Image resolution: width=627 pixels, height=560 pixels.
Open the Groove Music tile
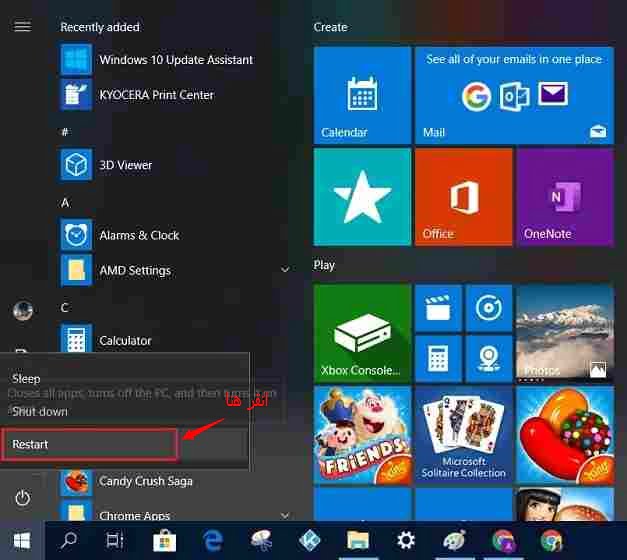[489, 308]
